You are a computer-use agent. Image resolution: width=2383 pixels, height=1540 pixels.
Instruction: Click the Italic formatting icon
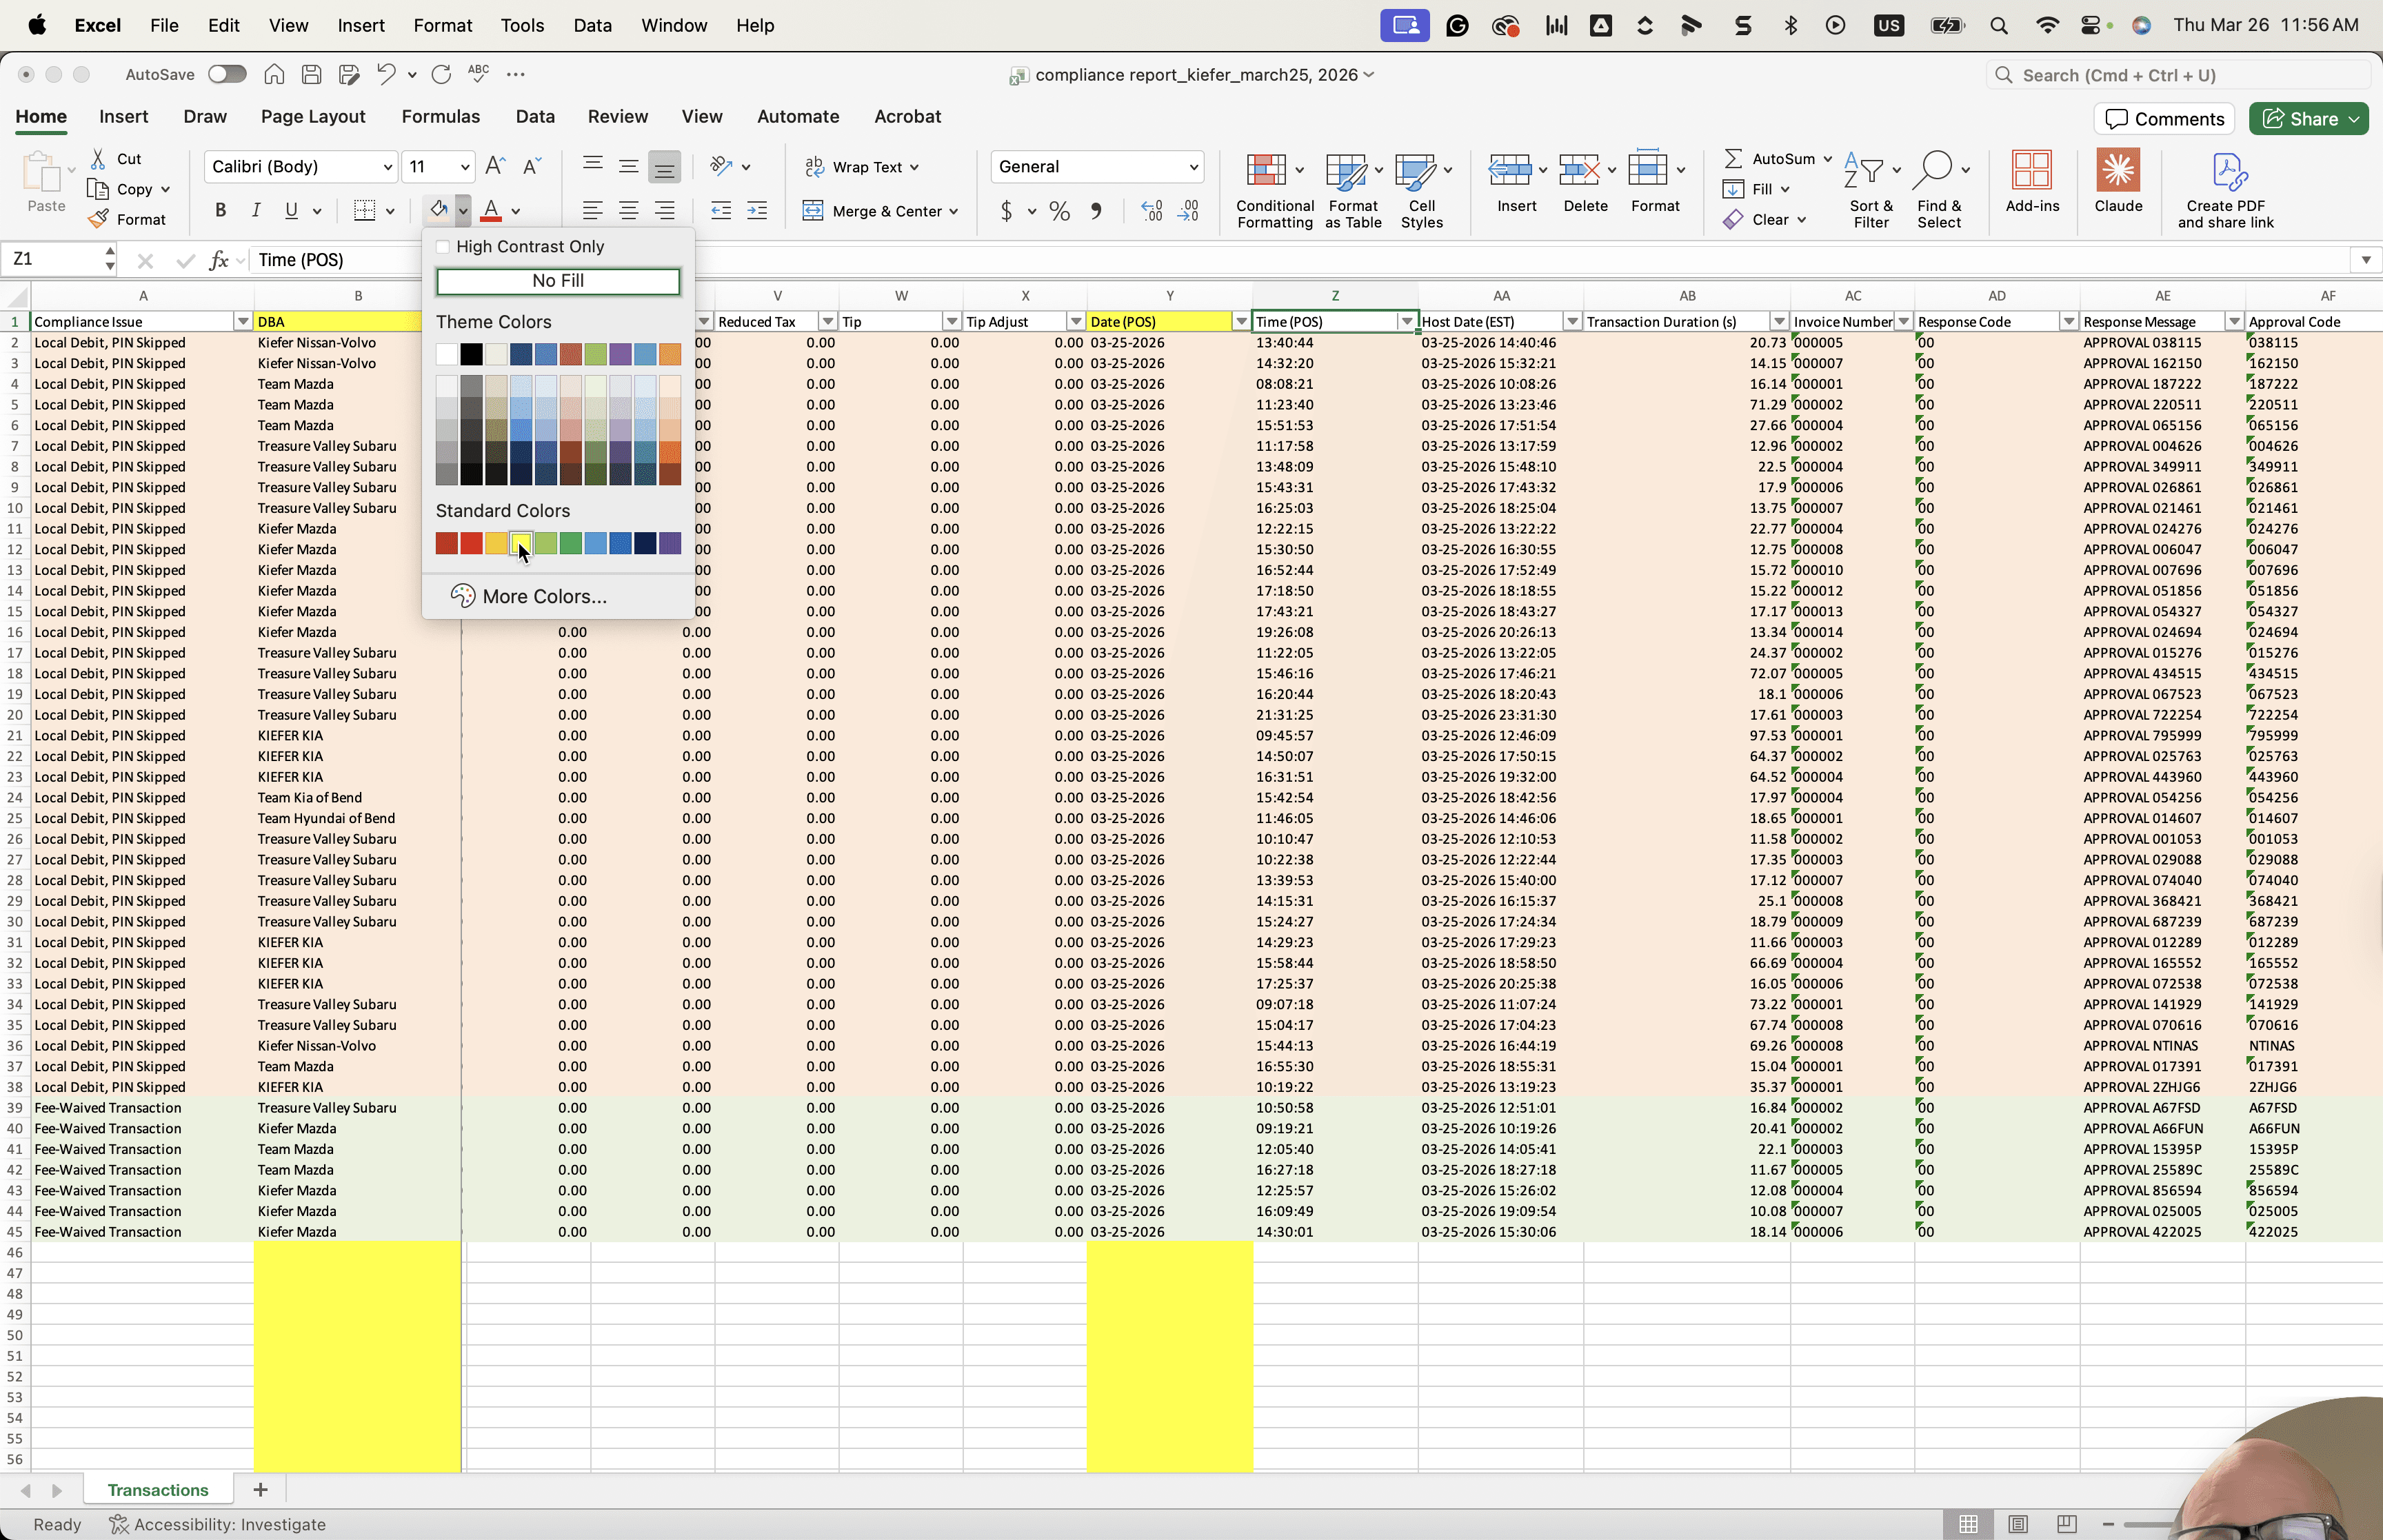(256, 210)
